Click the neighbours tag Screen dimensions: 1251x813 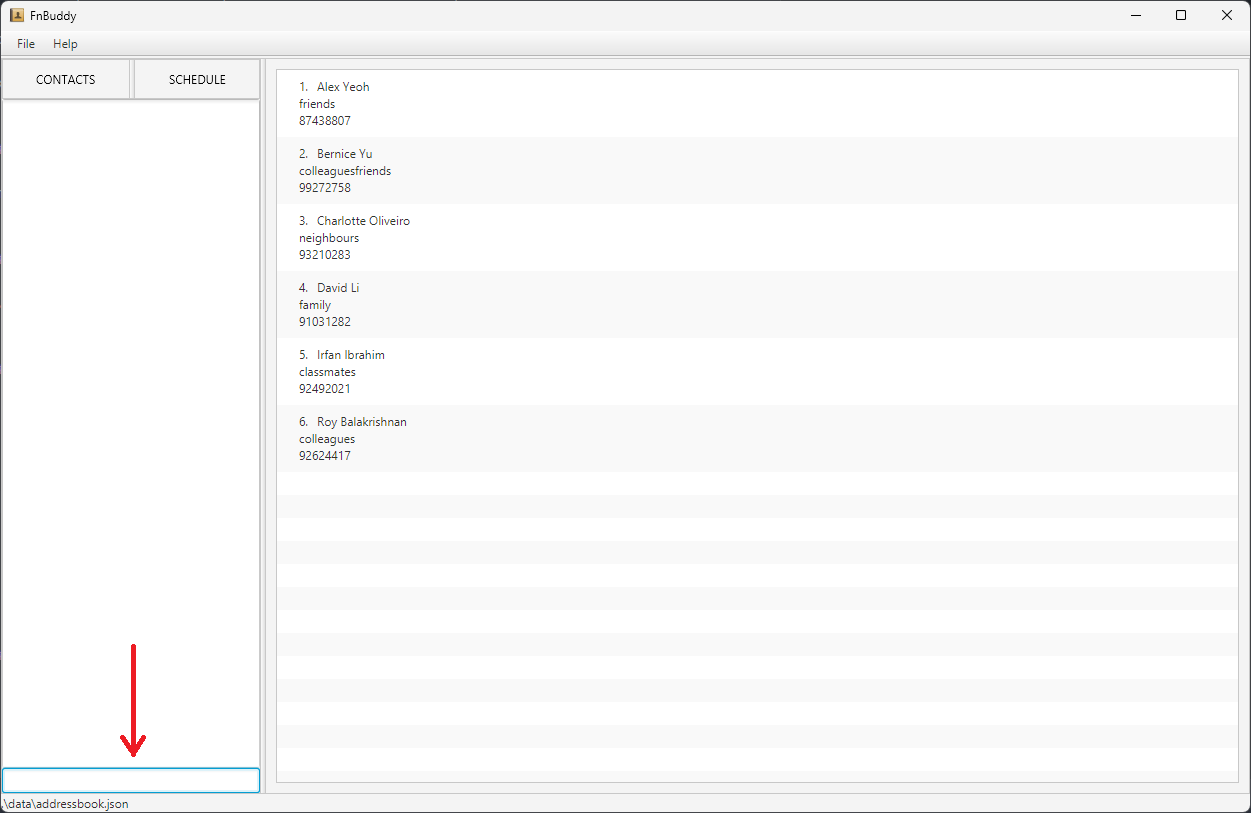(x=329, y=238)
